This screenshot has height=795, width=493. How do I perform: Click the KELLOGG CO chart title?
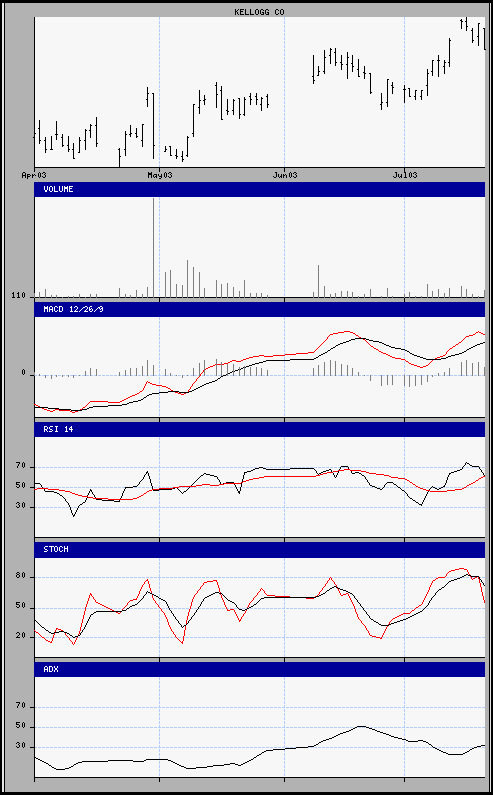coord(259,12)
